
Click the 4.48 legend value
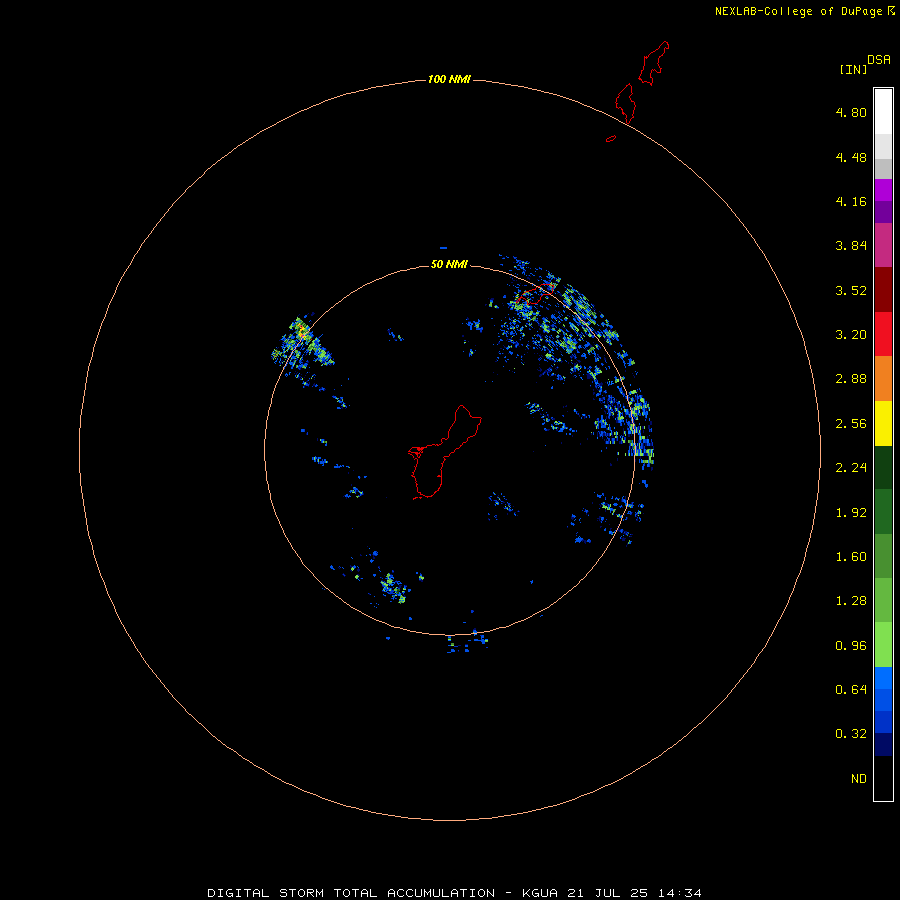pos(851,157)
